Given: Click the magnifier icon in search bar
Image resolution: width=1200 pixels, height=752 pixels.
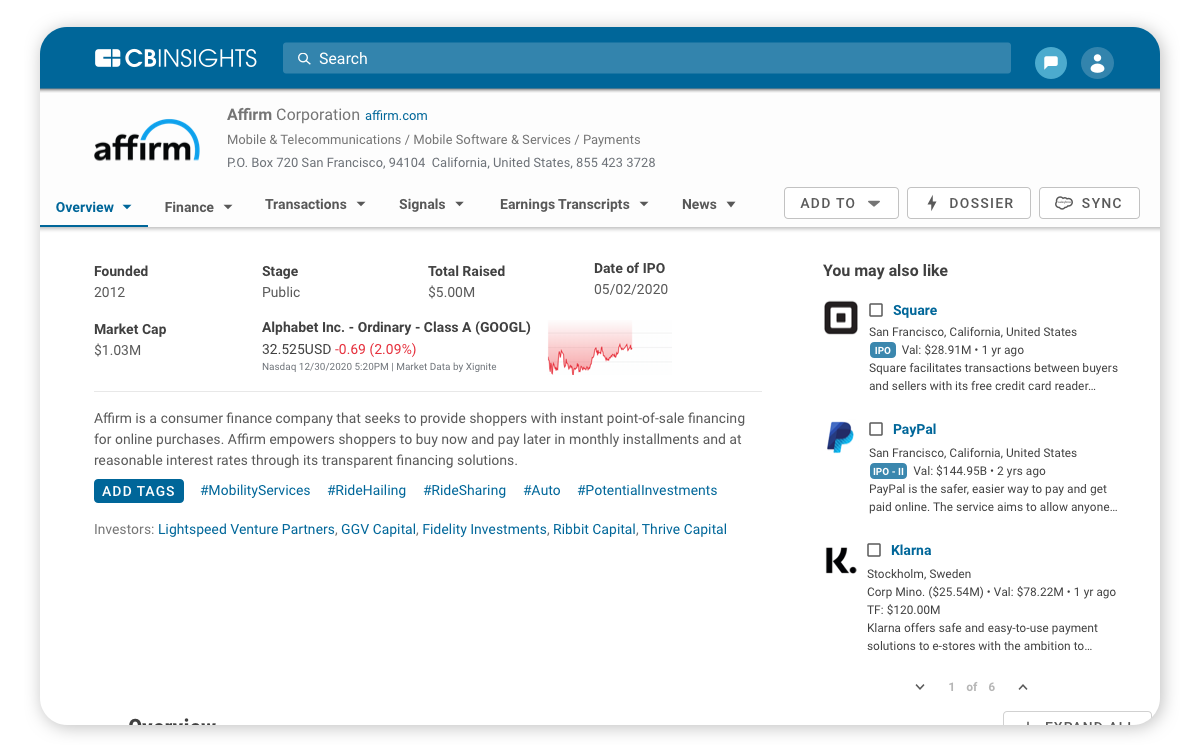Looking at the screenshot, I should click(x=304, y=58).
